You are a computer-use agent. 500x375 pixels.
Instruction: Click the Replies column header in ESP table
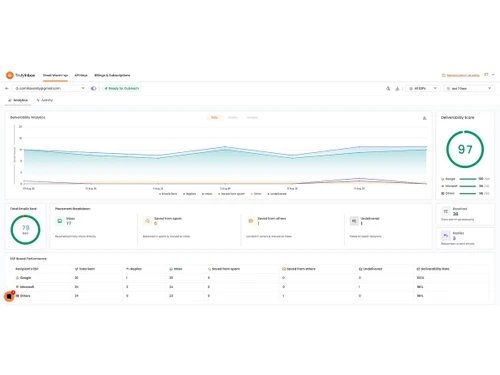click(x=134, y=269)
